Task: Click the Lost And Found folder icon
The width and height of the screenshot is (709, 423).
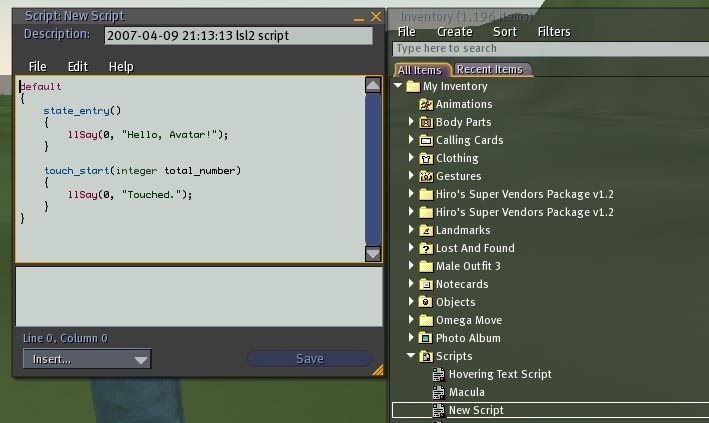Action: tap(426, 248)
